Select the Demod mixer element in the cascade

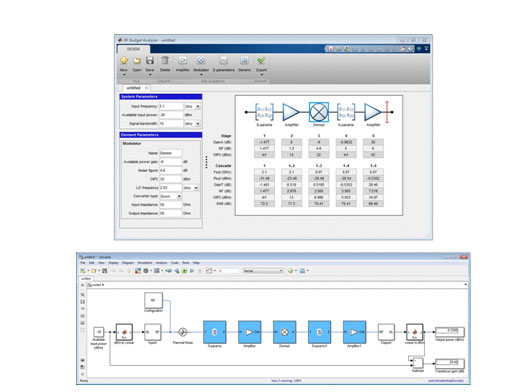tap(319, 112)
